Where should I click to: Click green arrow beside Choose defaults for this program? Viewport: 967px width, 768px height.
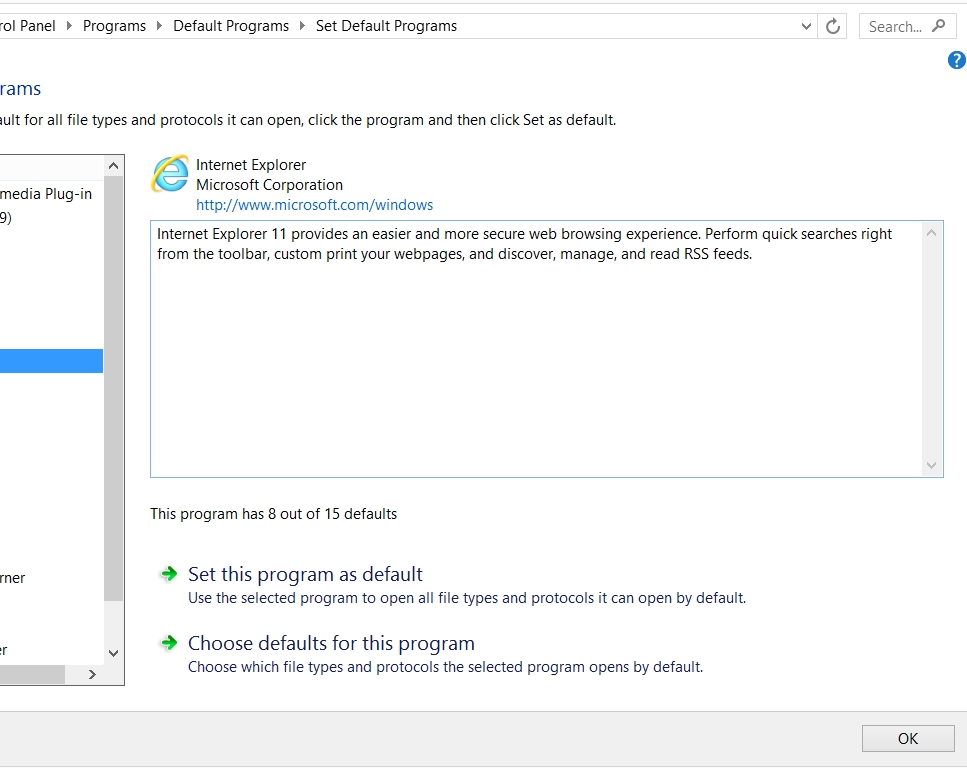click(x=168, y=643)
